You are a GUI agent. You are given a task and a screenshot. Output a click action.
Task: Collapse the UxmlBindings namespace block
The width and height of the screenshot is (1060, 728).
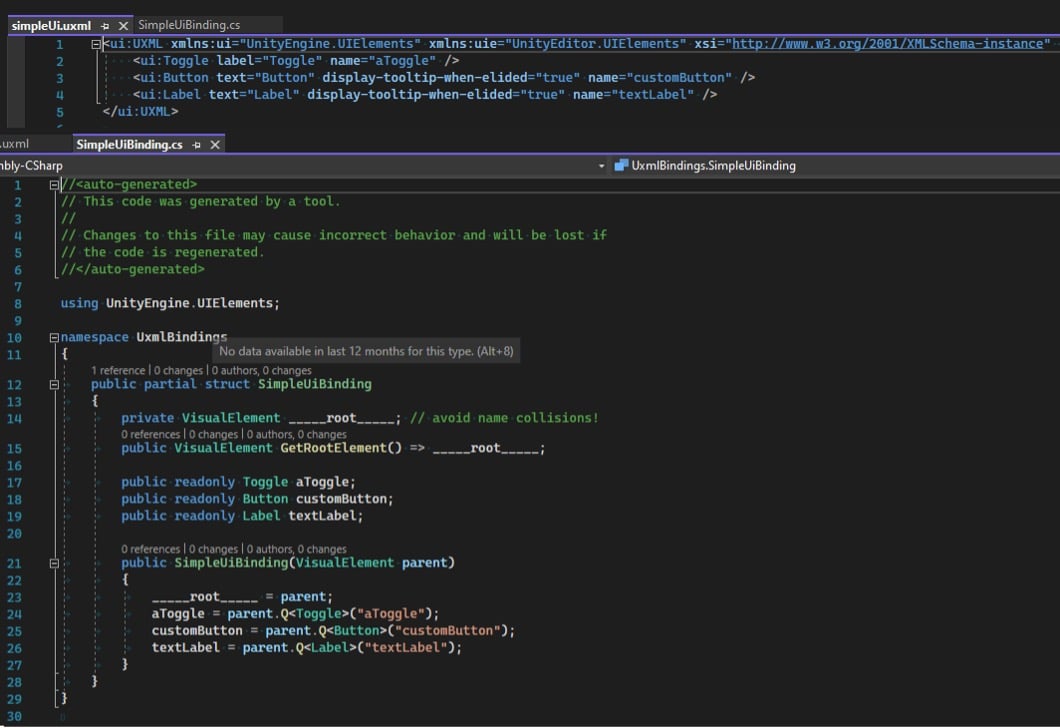54,337
